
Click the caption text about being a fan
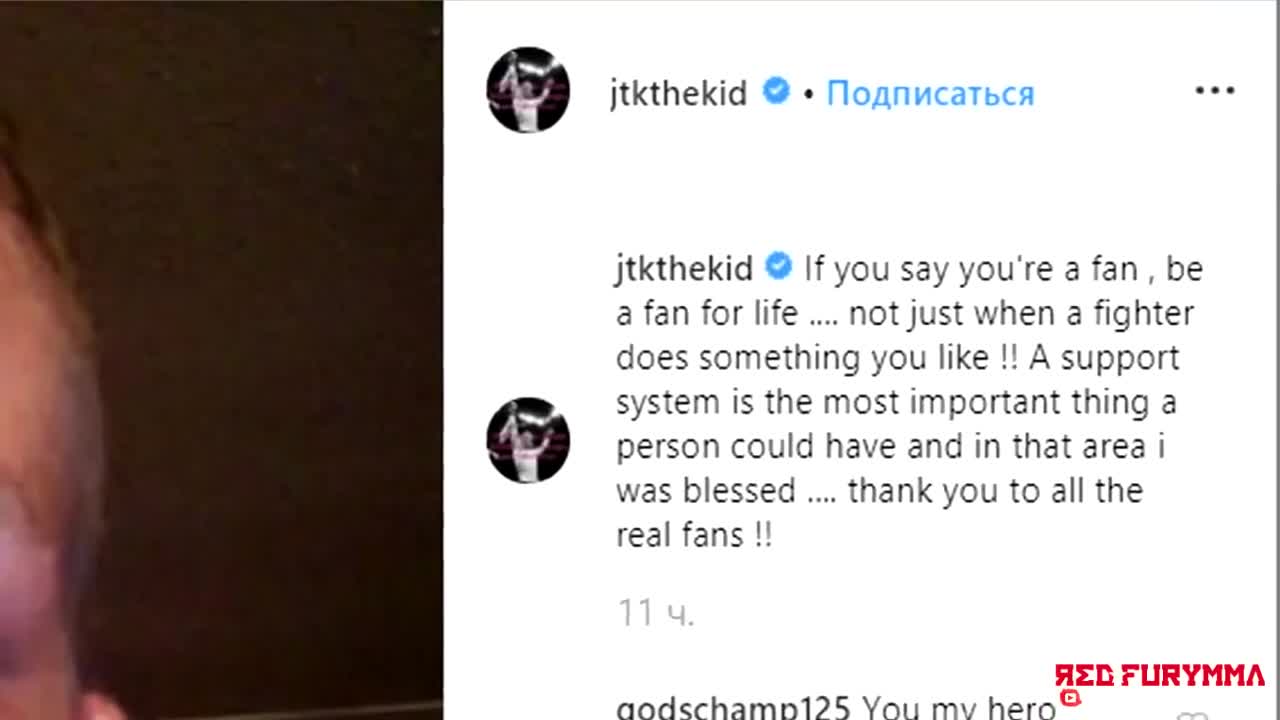[x=910, y=401]
